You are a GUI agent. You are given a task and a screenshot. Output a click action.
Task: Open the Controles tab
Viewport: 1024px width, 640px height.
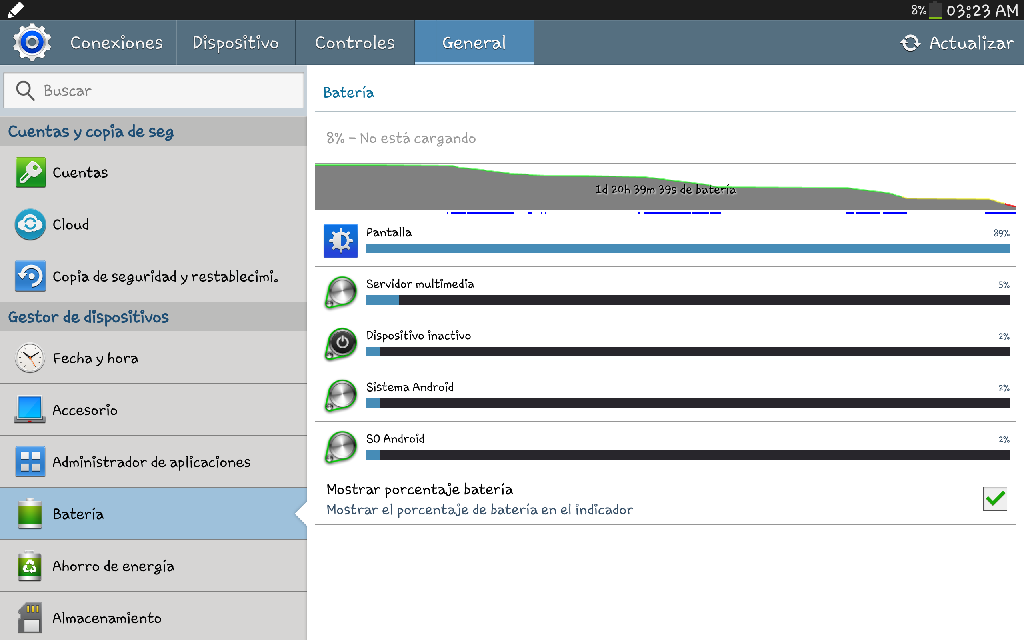click(x=354, y=43)
